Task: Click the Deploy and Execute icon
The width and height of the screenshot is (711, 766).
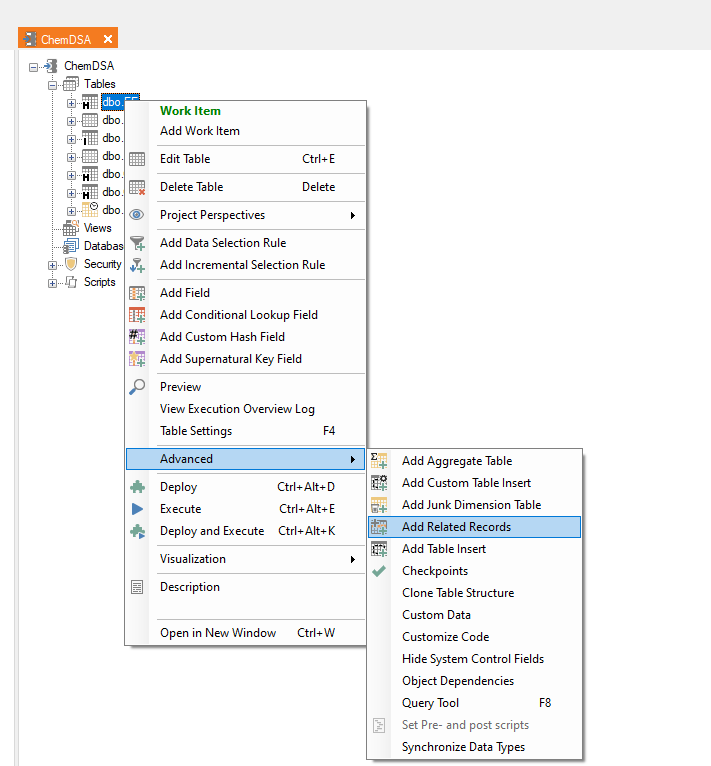Action: 137,531
